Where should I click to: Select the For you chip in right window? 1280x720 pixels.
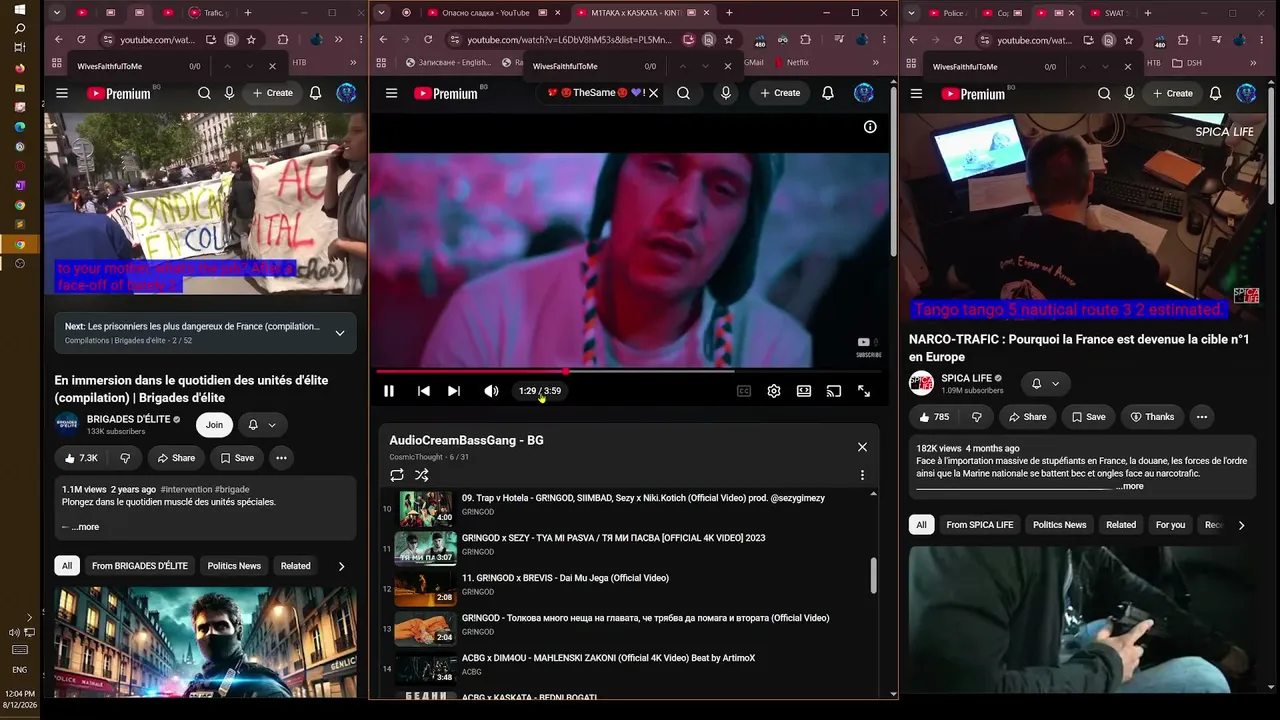[x=1170, y=525]
